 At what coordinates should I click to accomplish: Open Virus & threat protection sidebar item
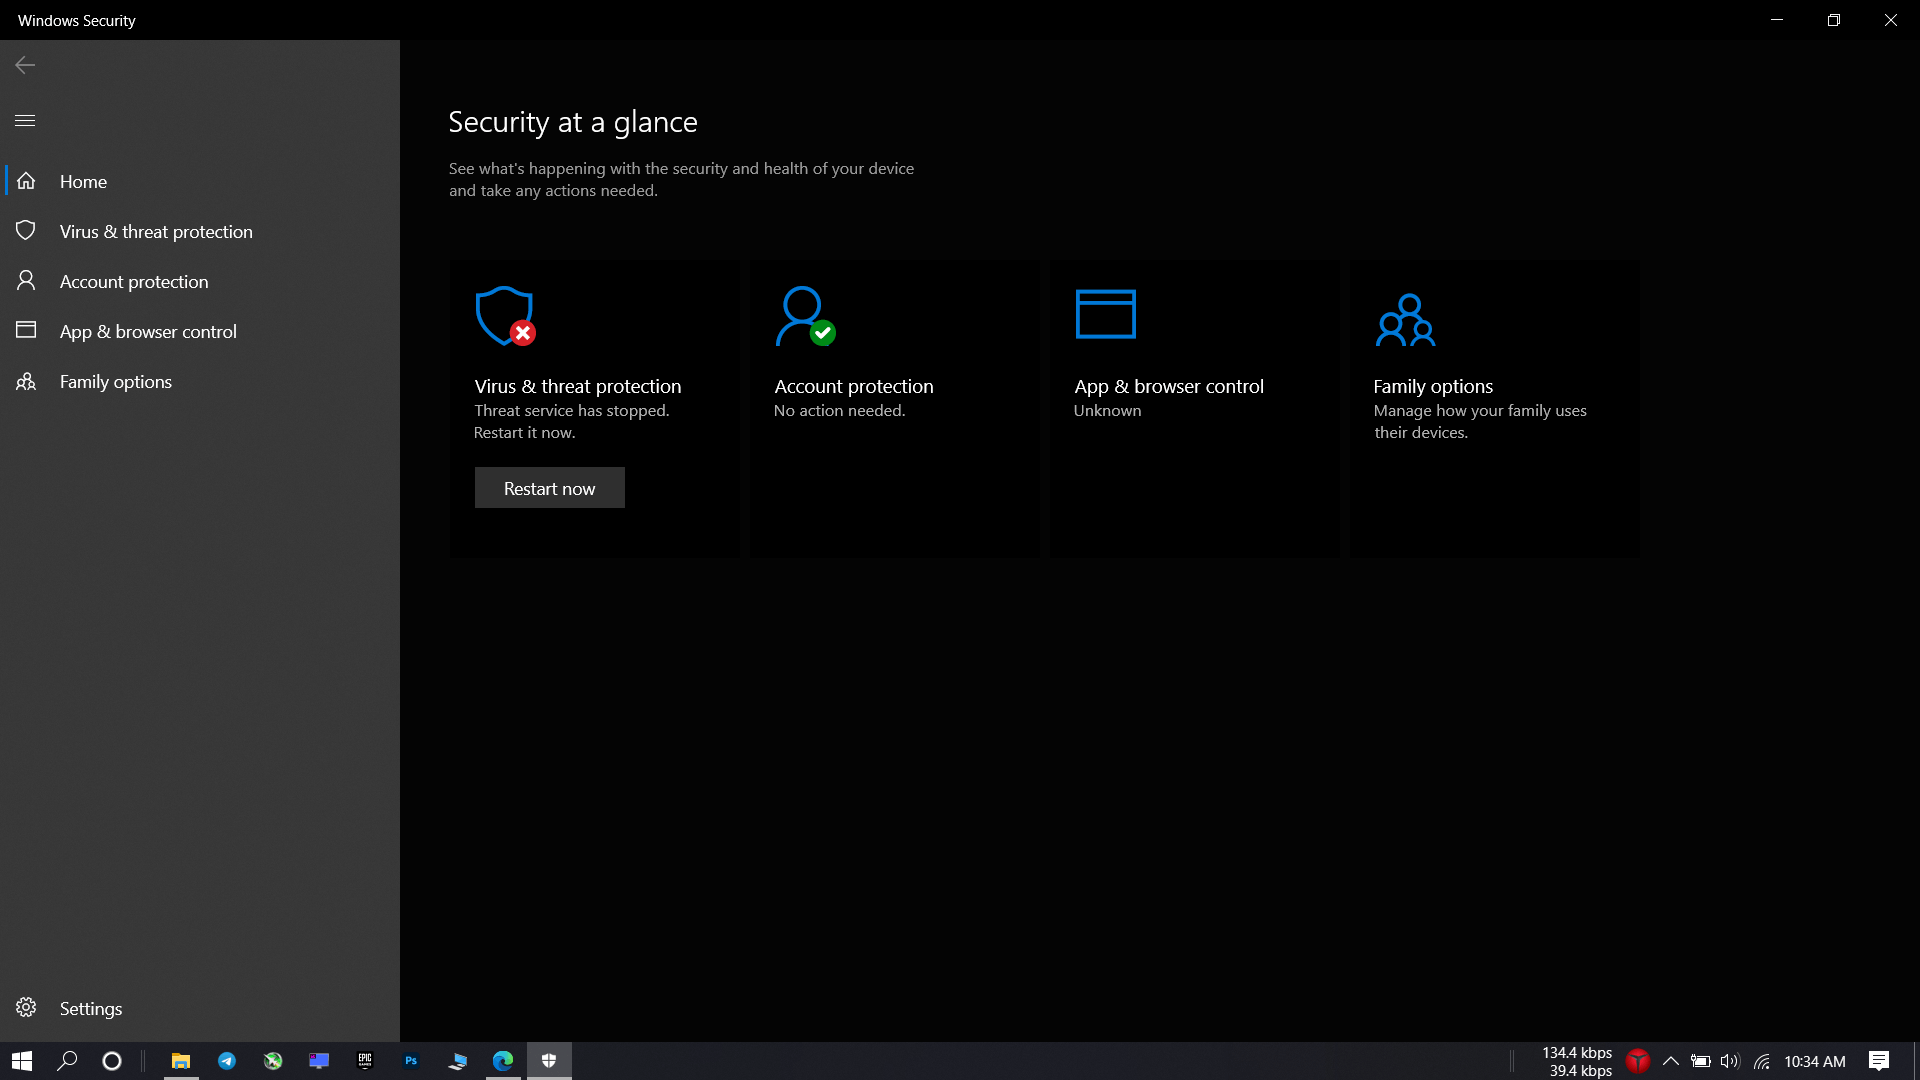156,232
